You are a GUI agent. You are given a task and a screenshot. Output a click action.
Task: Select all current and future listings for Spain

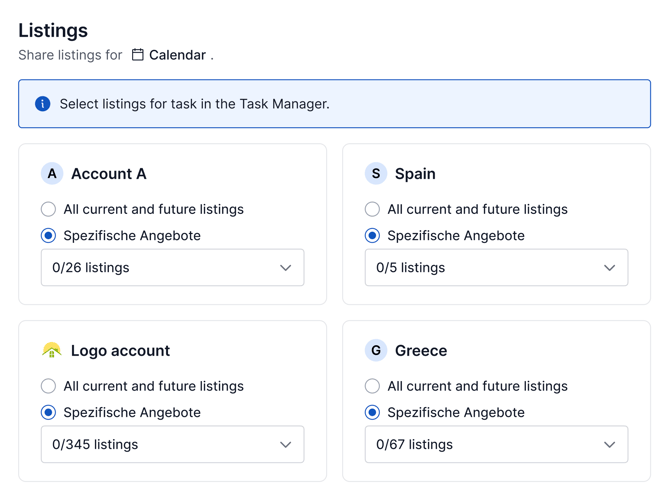click(372, 209)
